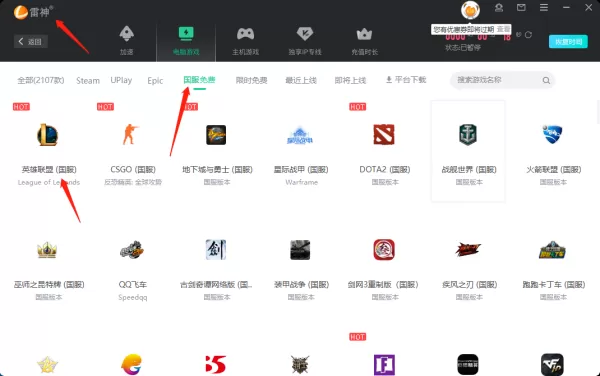Filter games by Steam
600x376 pixels.
pyautogui.click(x=88, y=80)
